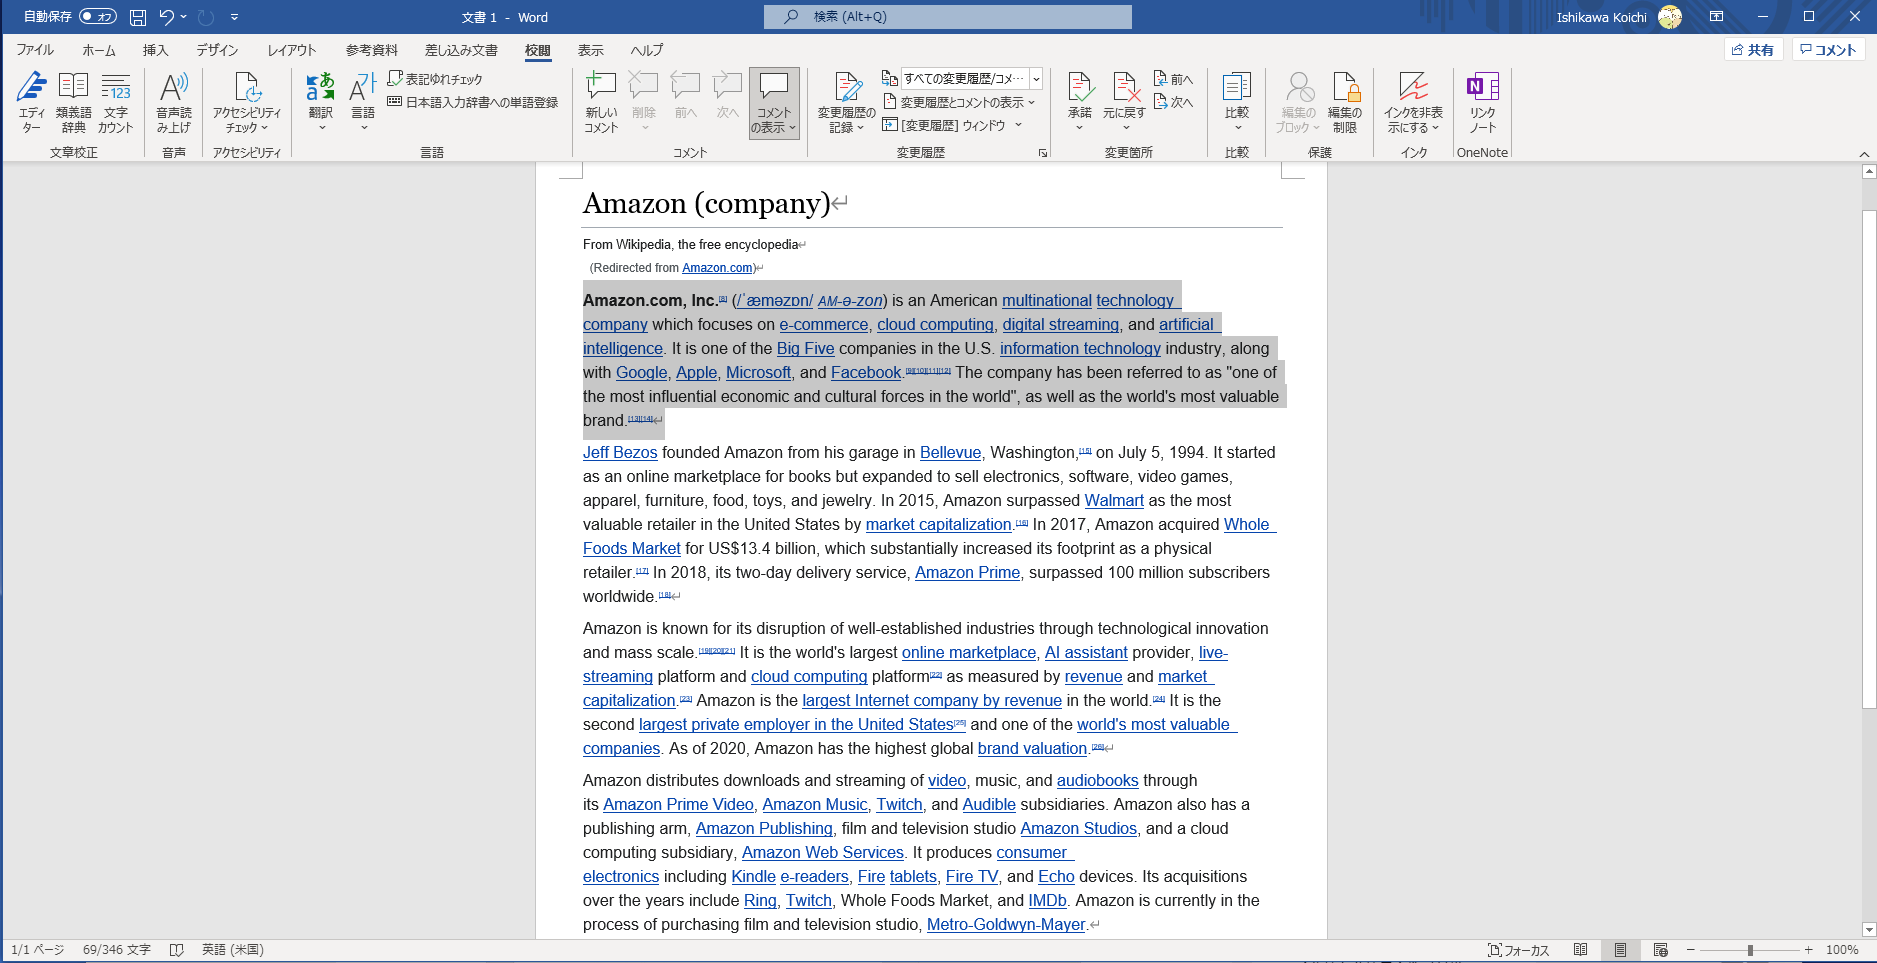Open the Jeff Bezos hyperlink
1877x963 pixels.
(620, 453)
